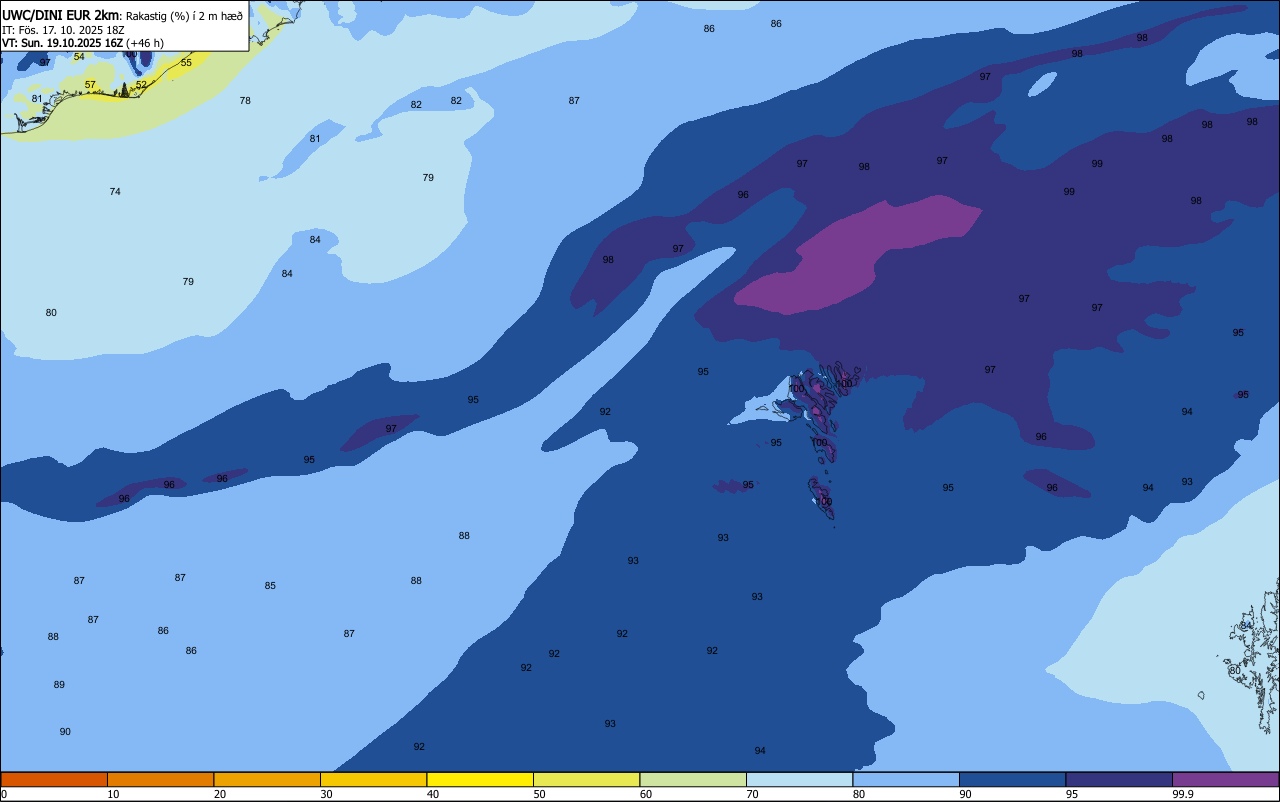Click the humidity value 85 on the map
1280x802 pixels.
(270, 585)
